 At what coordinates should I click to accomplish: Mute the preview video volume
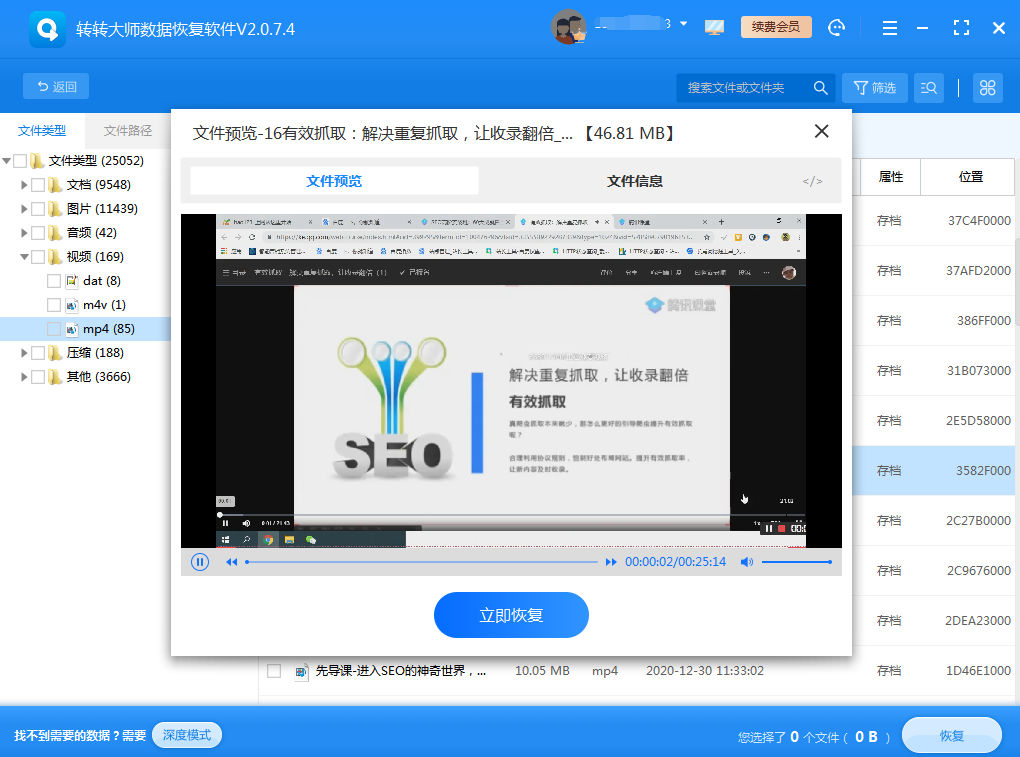(x=746, y=562)
